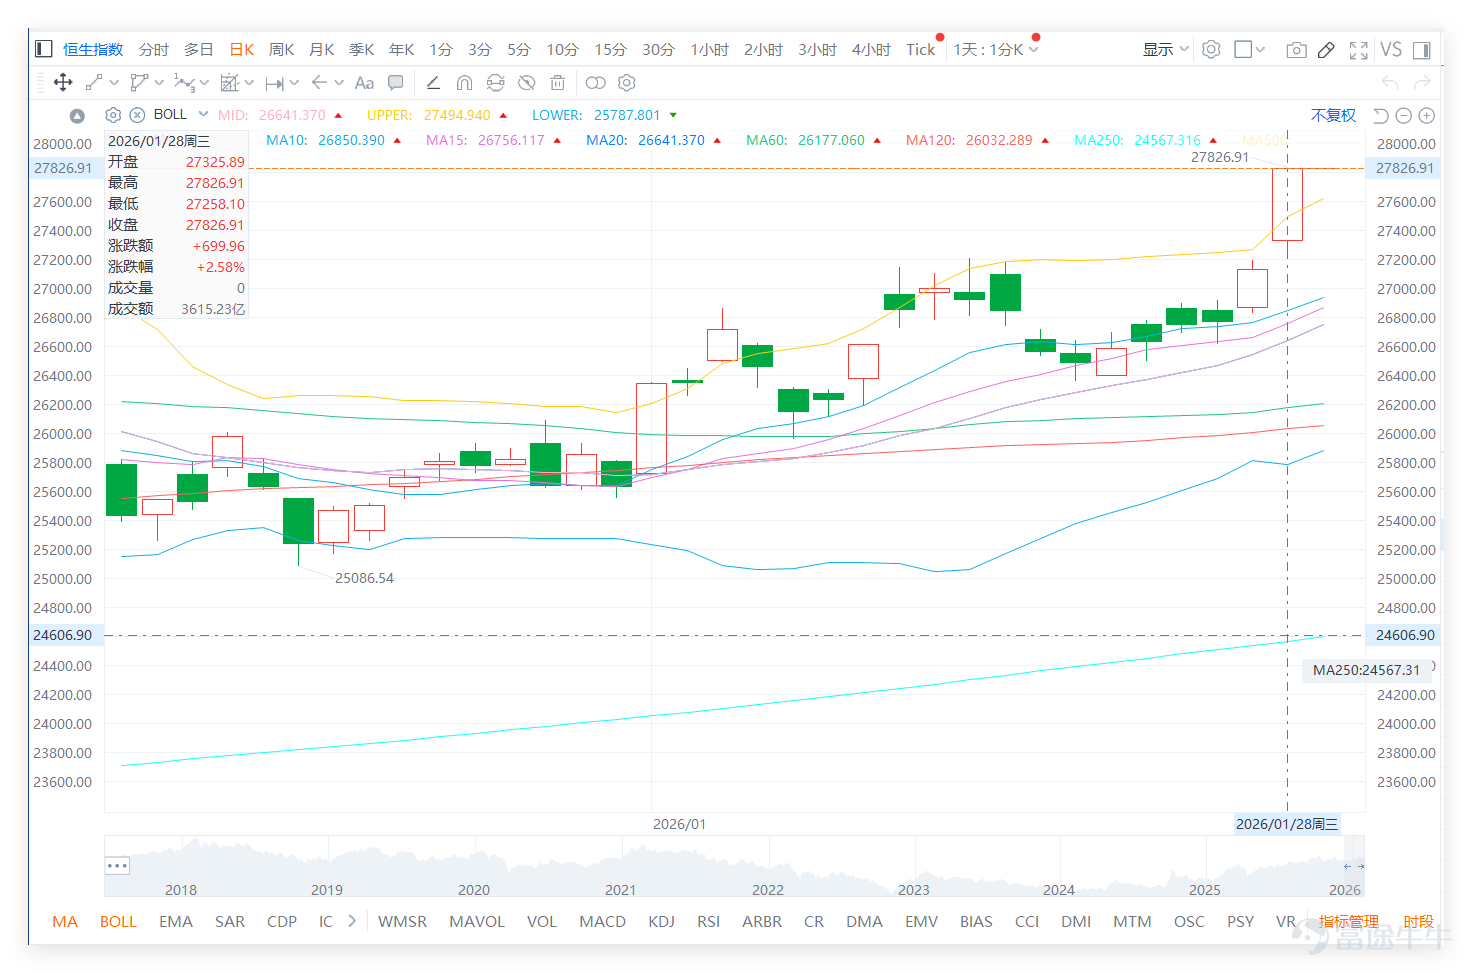
Task: Remove the BOLL indicator with X icon
Action: tap(137, 115)
